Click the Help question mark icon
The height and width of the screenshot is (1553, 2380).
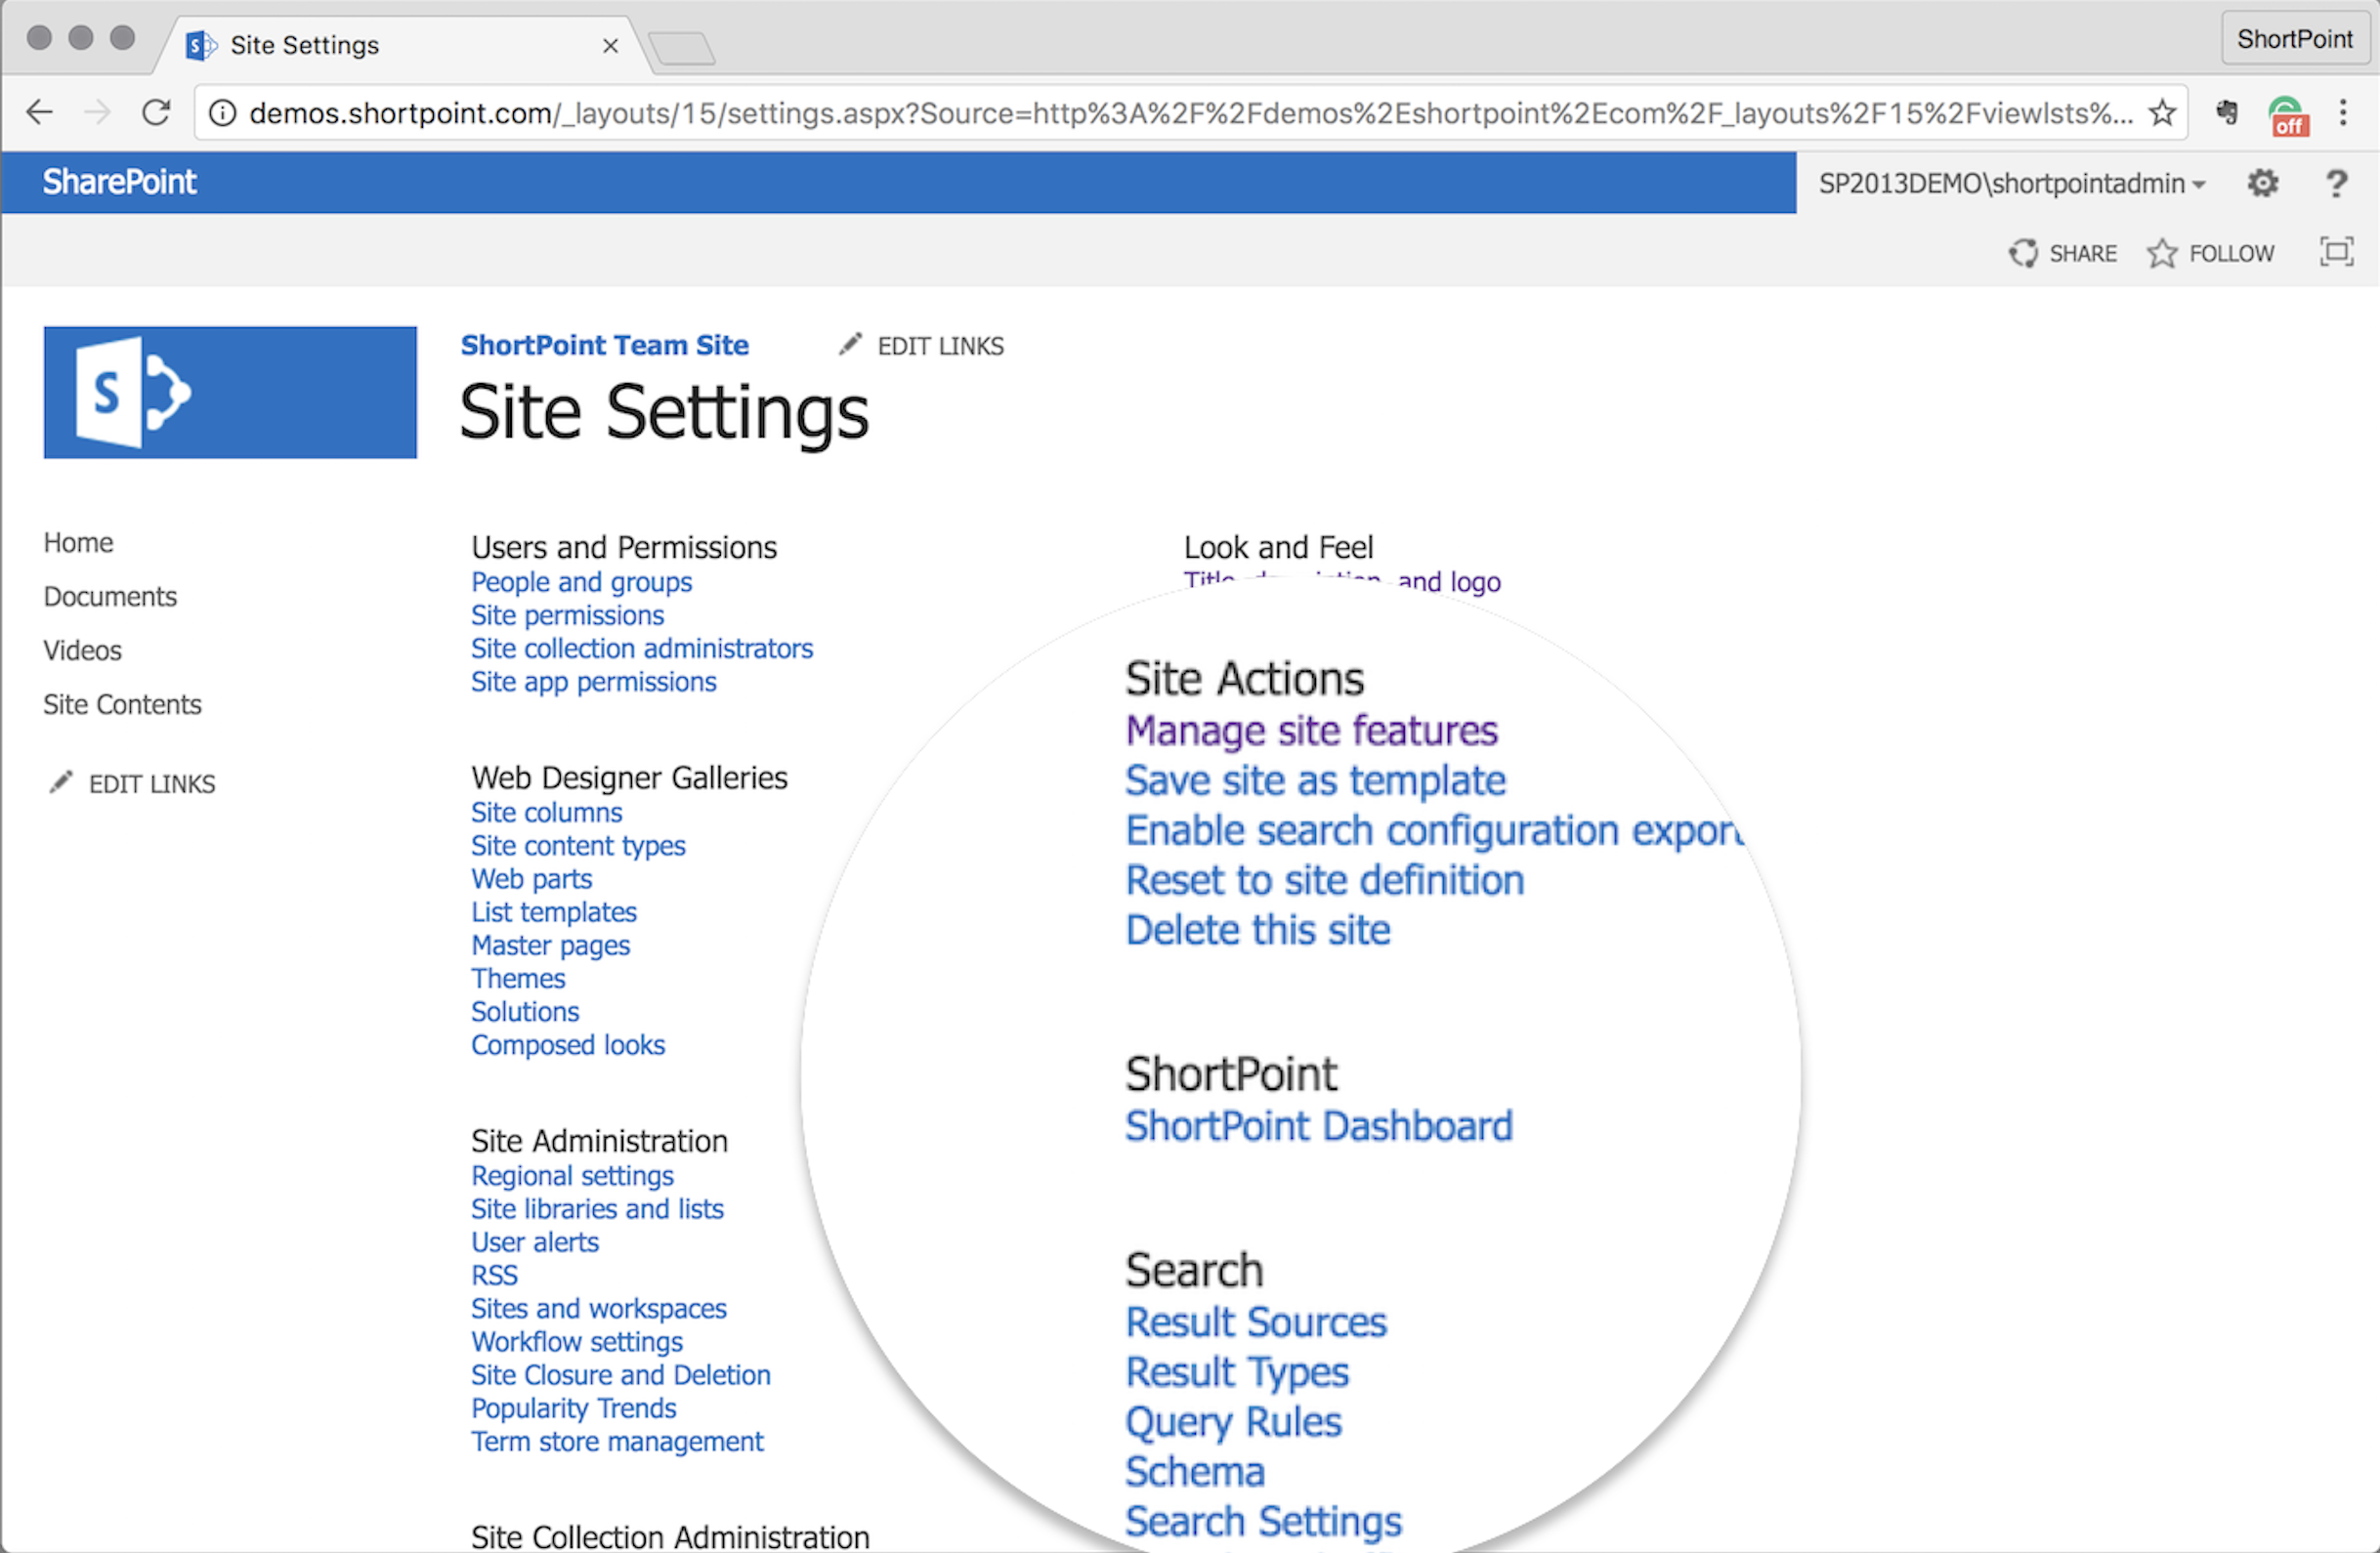(2336, 183)
